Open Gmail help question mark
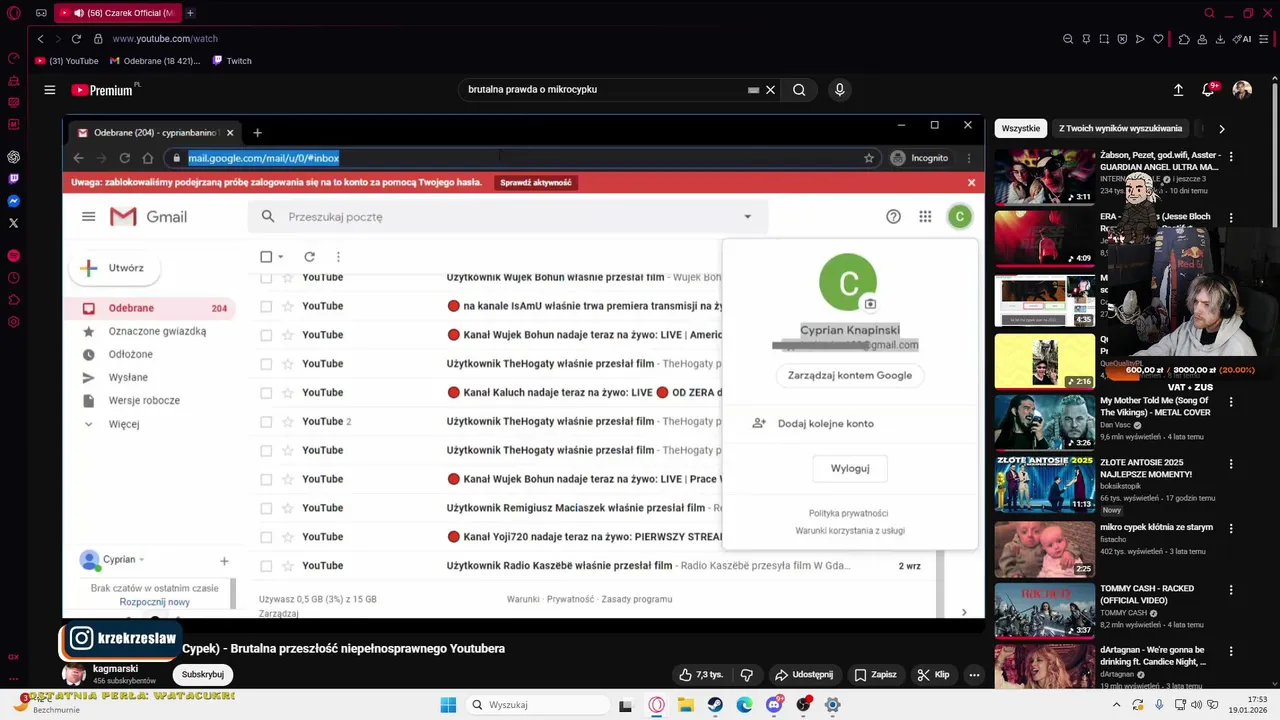The height and width of the screenshot is (720, 1280). pos(893,217)
